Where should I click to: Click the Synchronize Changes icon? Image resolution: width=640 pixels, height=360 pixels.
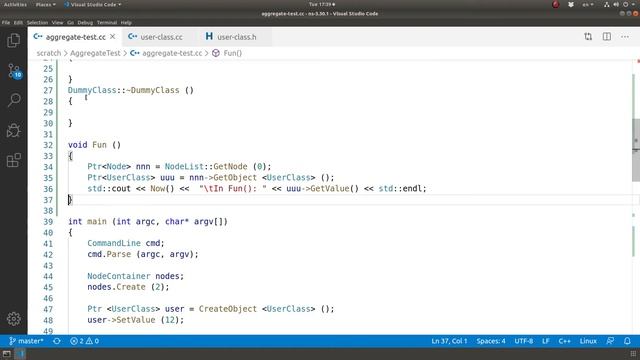[x=57, y=341]
